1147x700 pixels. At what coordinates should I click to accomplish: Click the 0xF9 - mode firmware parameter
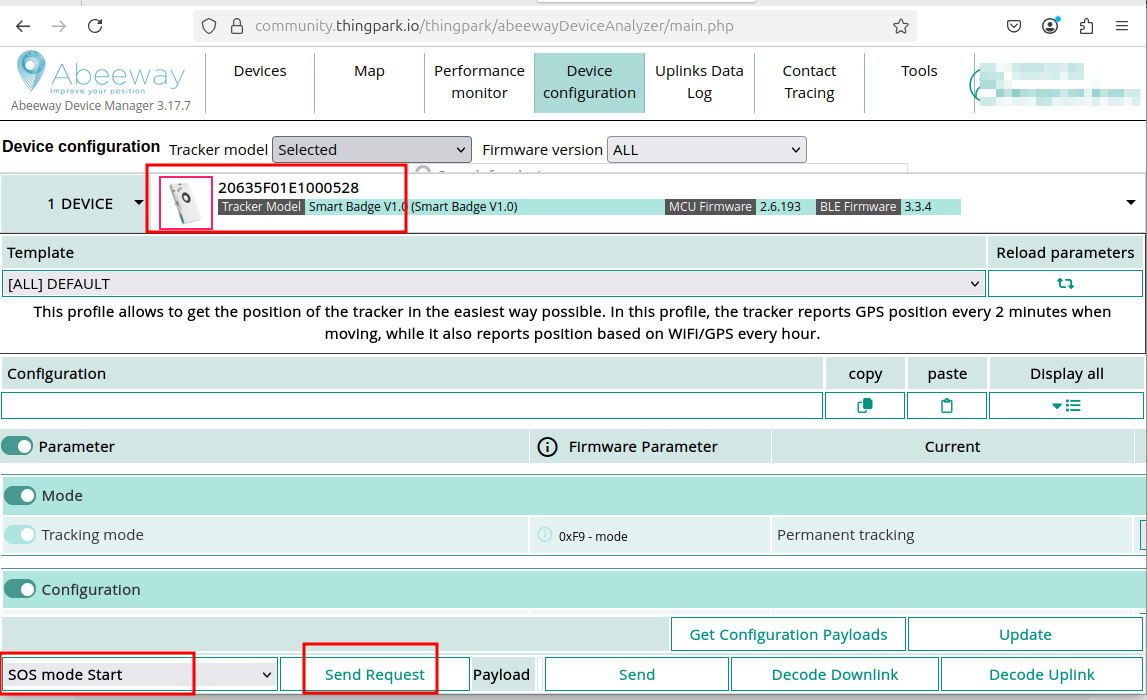(x=593, y=536)
